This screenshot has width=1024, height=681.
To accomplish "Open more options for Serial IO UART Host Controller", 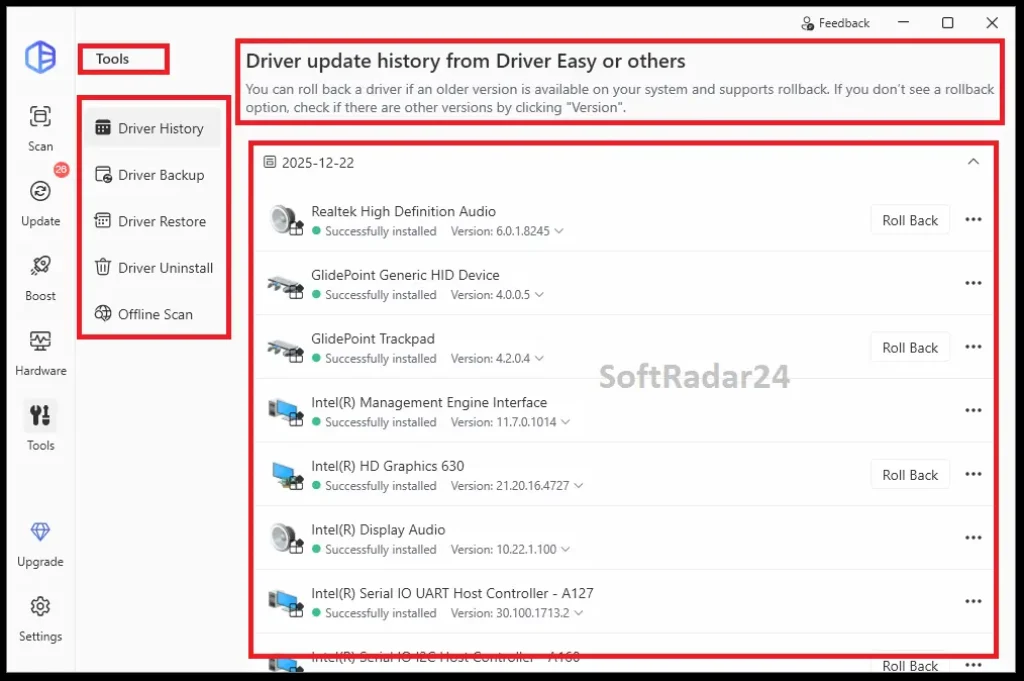I will [973, 601].
